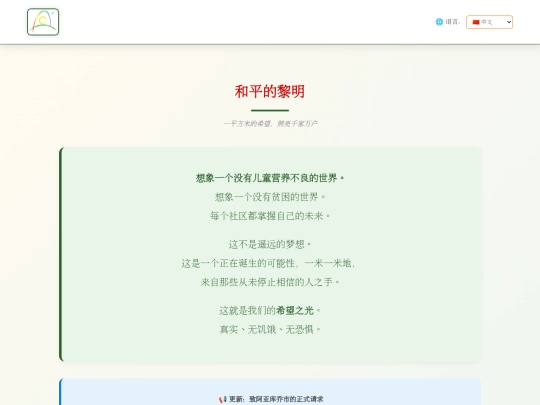The width and height of the screenshot is (540, 405).
Task: Click the heading 和平的黎明
Action: pos(270,92)
